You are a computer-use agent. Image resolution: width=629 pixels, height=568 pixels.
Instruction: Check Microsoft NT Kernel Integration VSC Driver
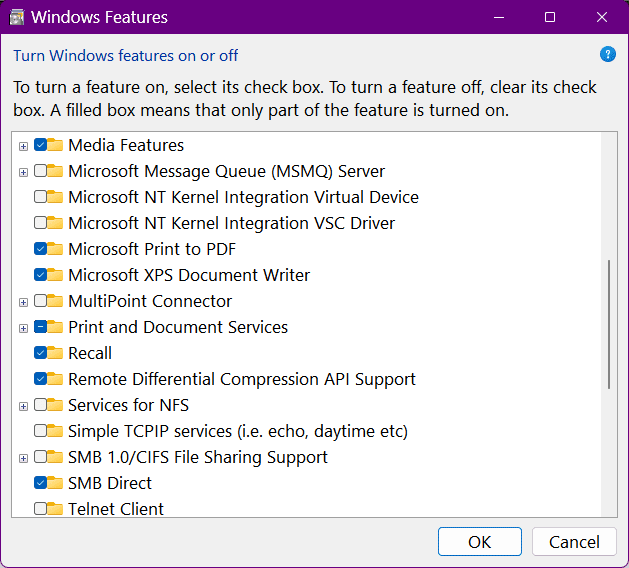(41, 223)
